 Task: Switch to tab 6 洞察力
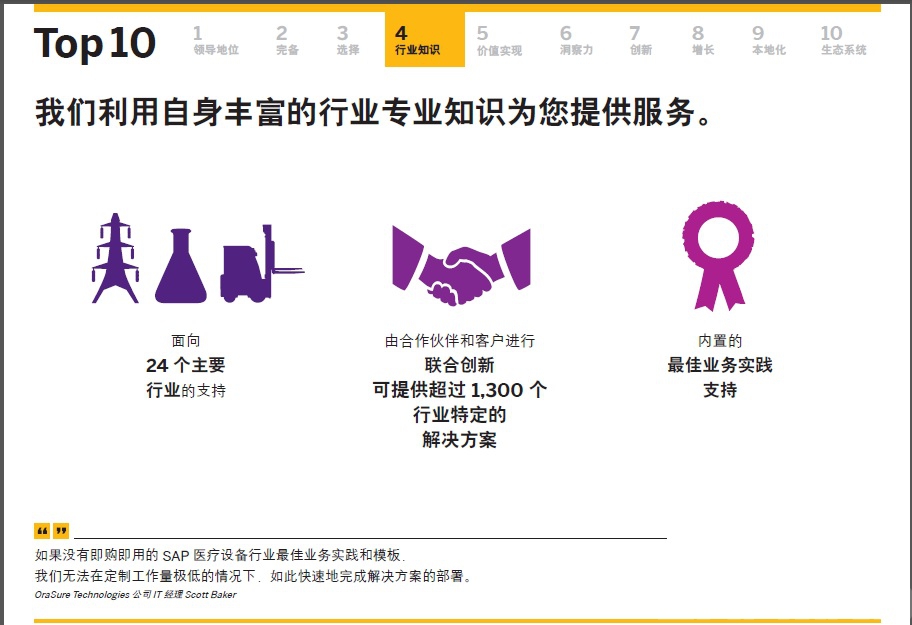pos(576,41)
